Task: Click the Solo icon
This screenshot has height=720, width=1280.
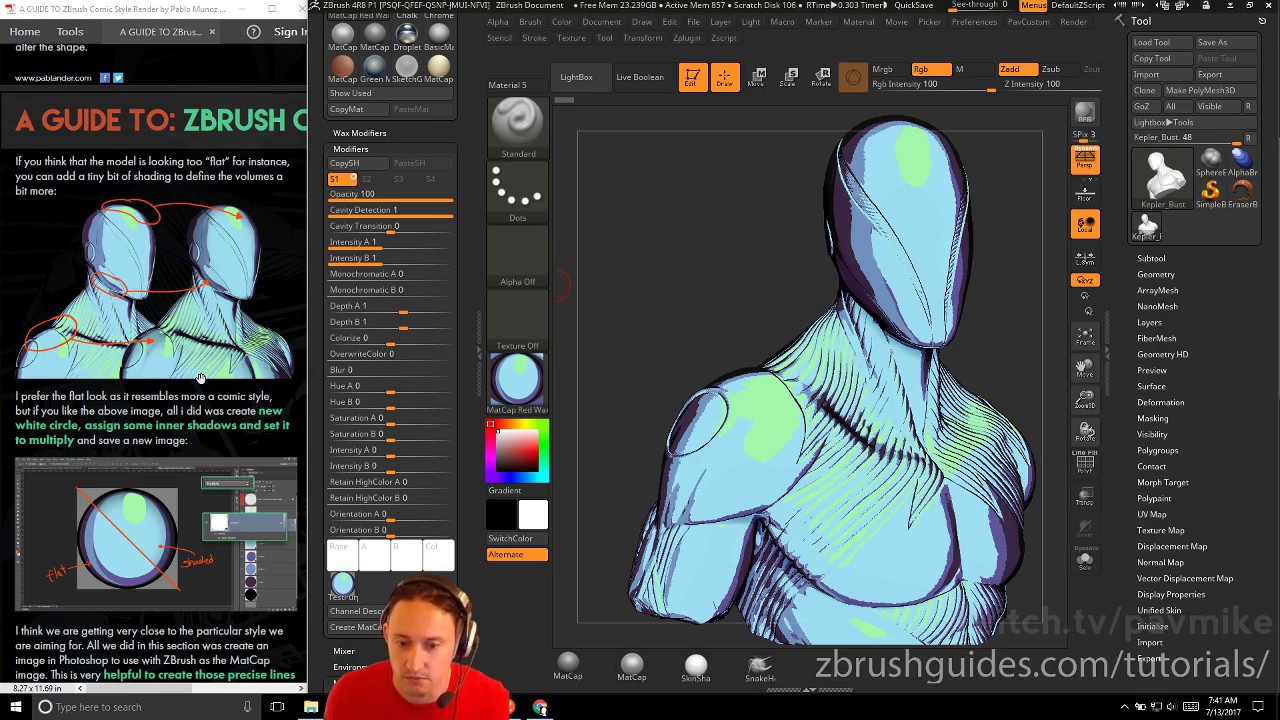Action: [x=1085, y=561]
